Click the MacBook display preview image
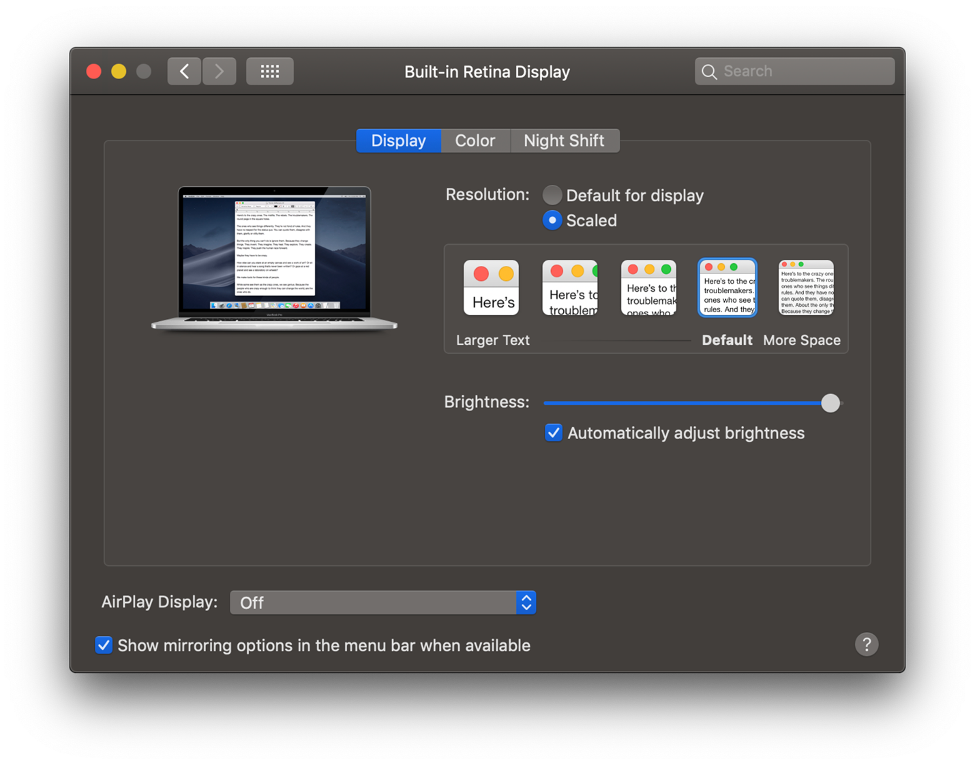977x766 pixels. [x=274, y=257]
